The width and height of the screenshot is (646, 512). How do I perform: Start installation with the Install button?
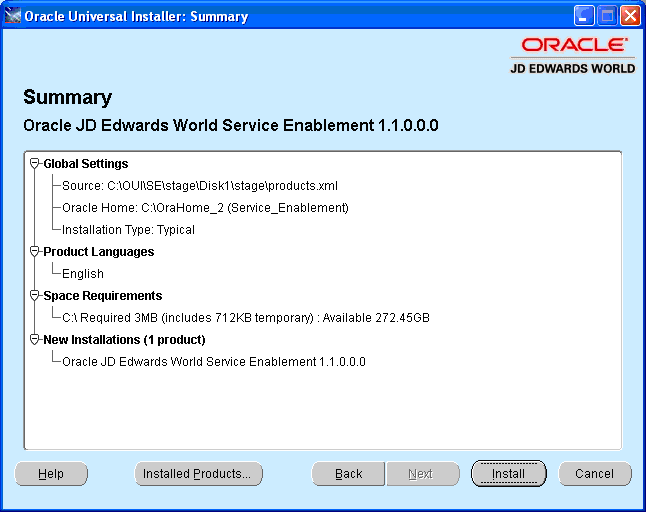click(508, 474)
